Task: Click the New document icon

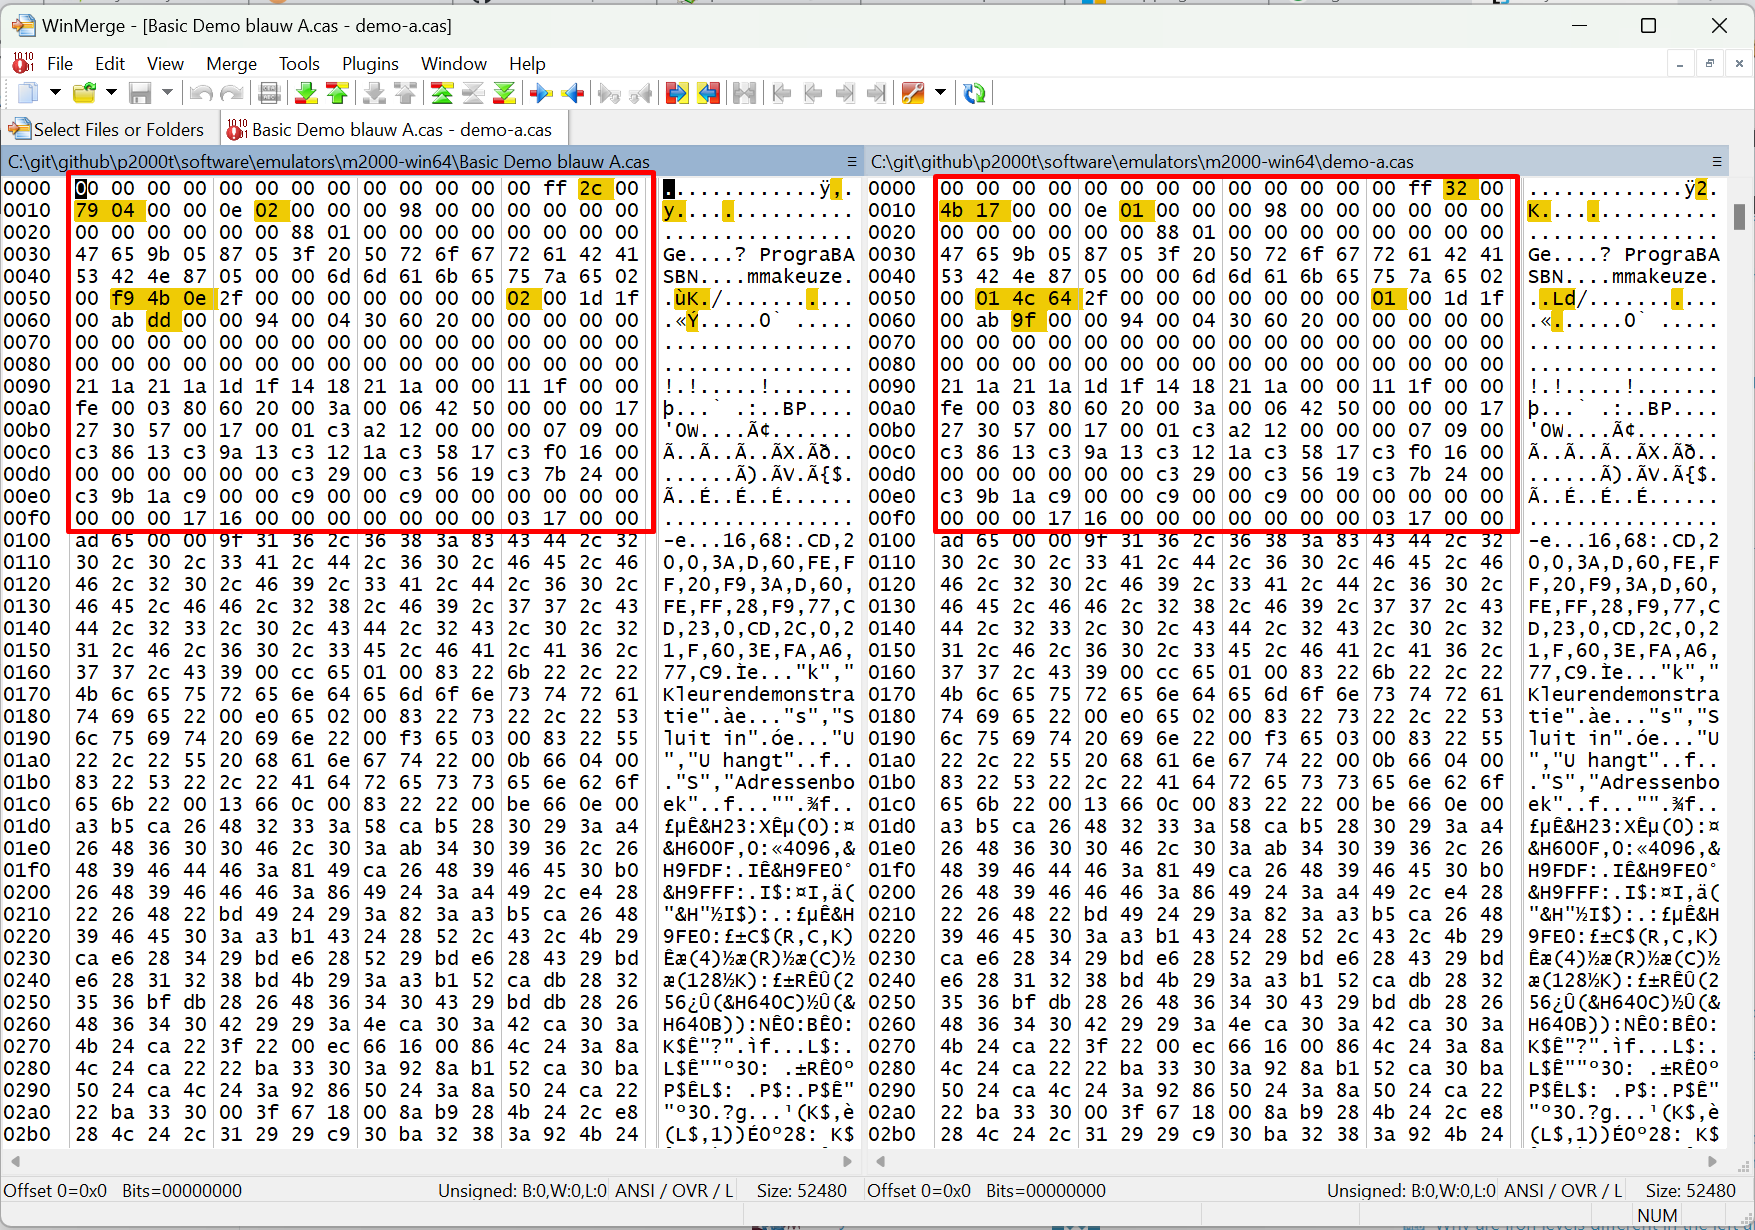Action: 28,93
